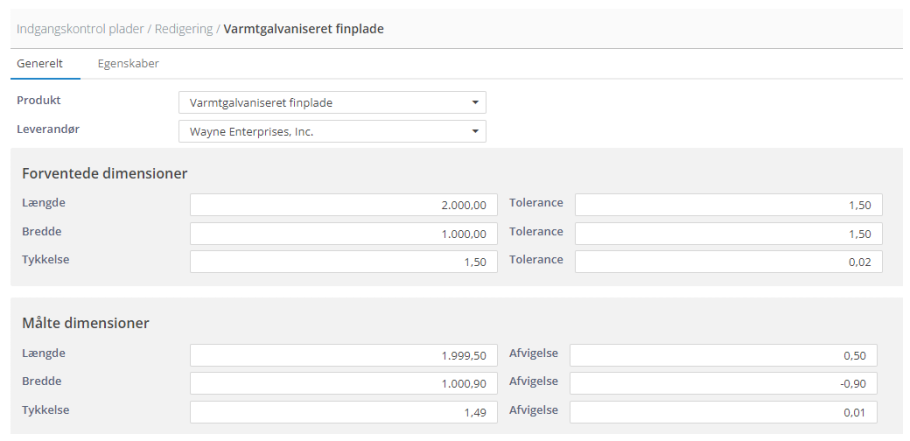The height and width of the screenshot is (441, 910).
Task: Expand the Leverandør dropdown arrow
Action: [x=475, y=132]
